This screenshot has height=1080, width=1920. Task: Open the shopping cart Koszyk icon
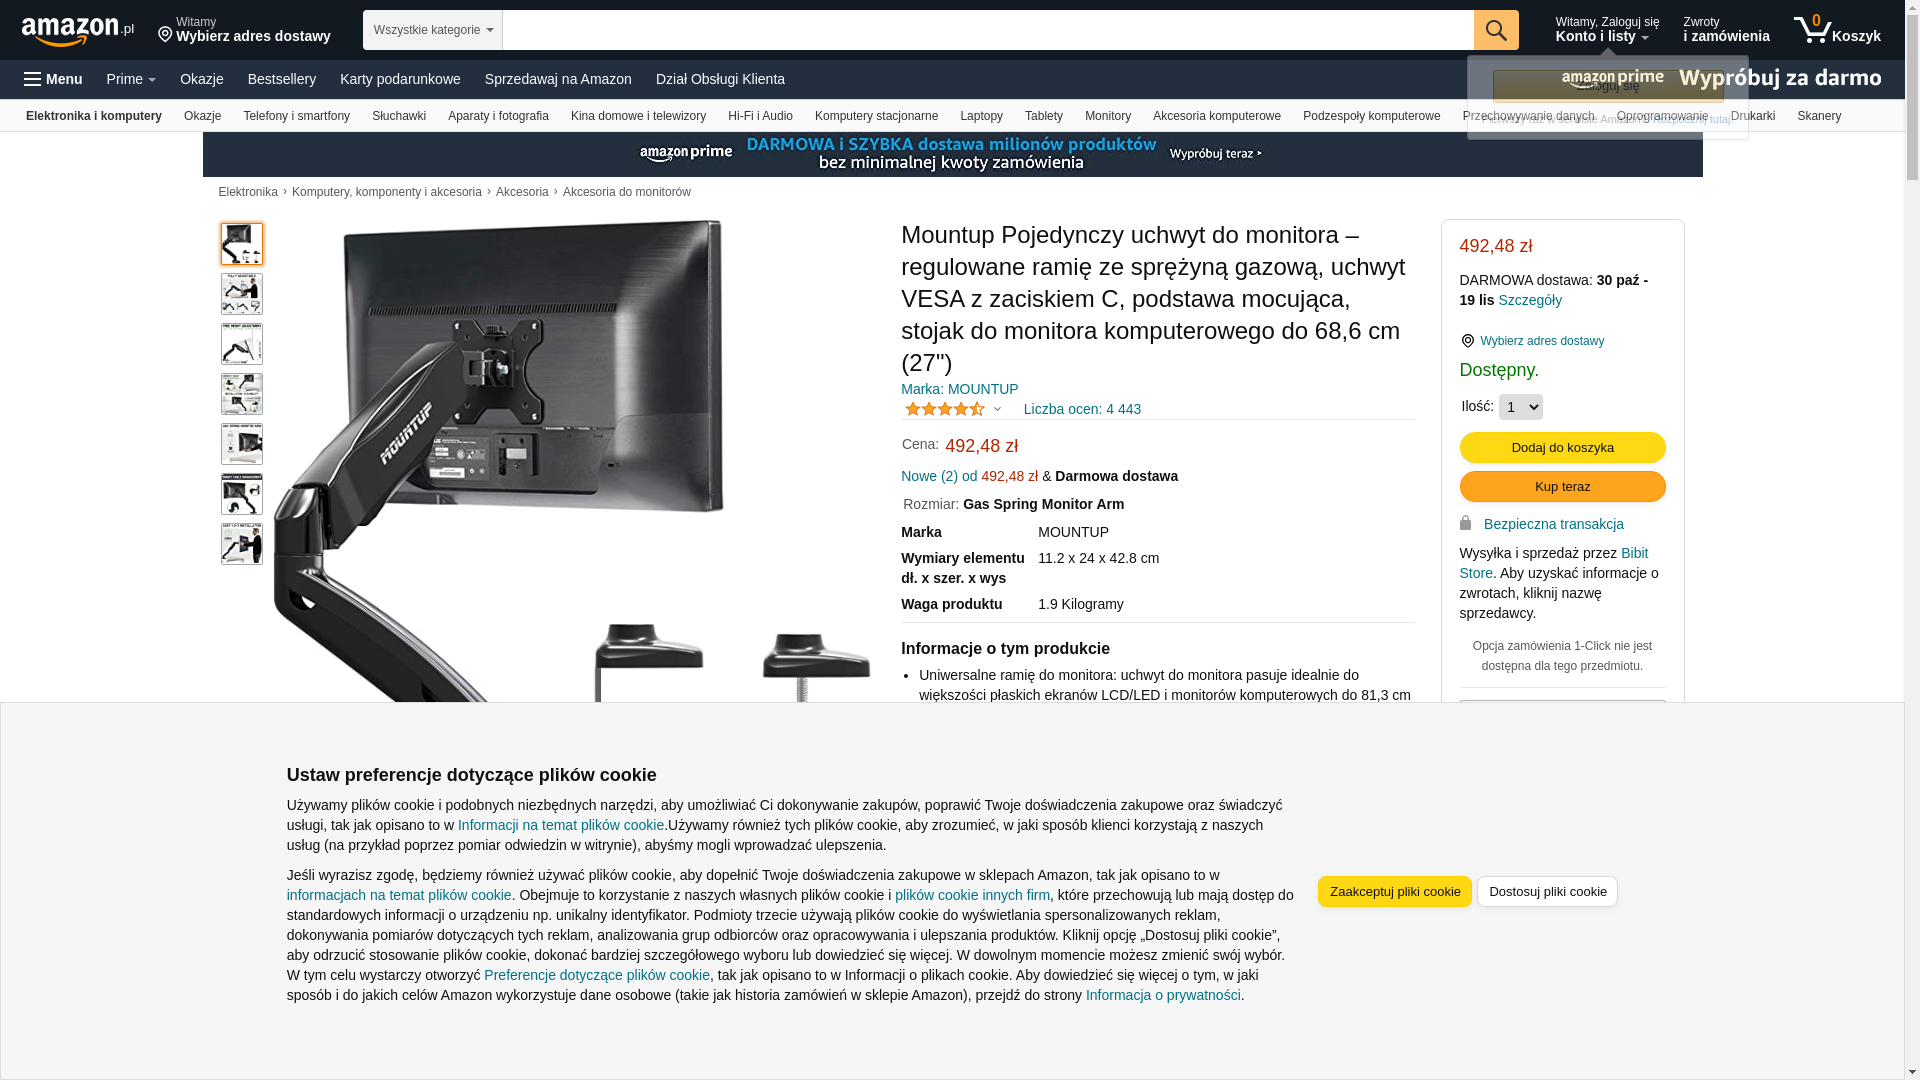[x=1837, y=30]
